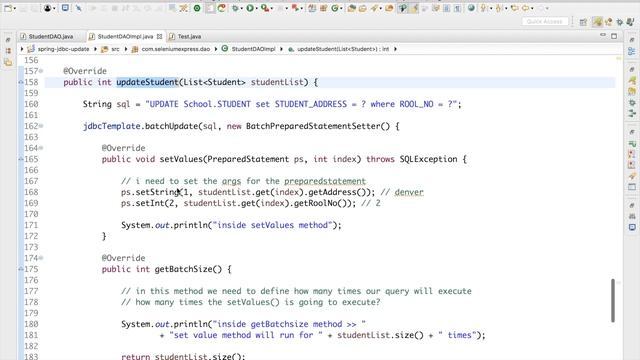Click in the Quick Access field

pyautogui.click(x=545, y=21)
